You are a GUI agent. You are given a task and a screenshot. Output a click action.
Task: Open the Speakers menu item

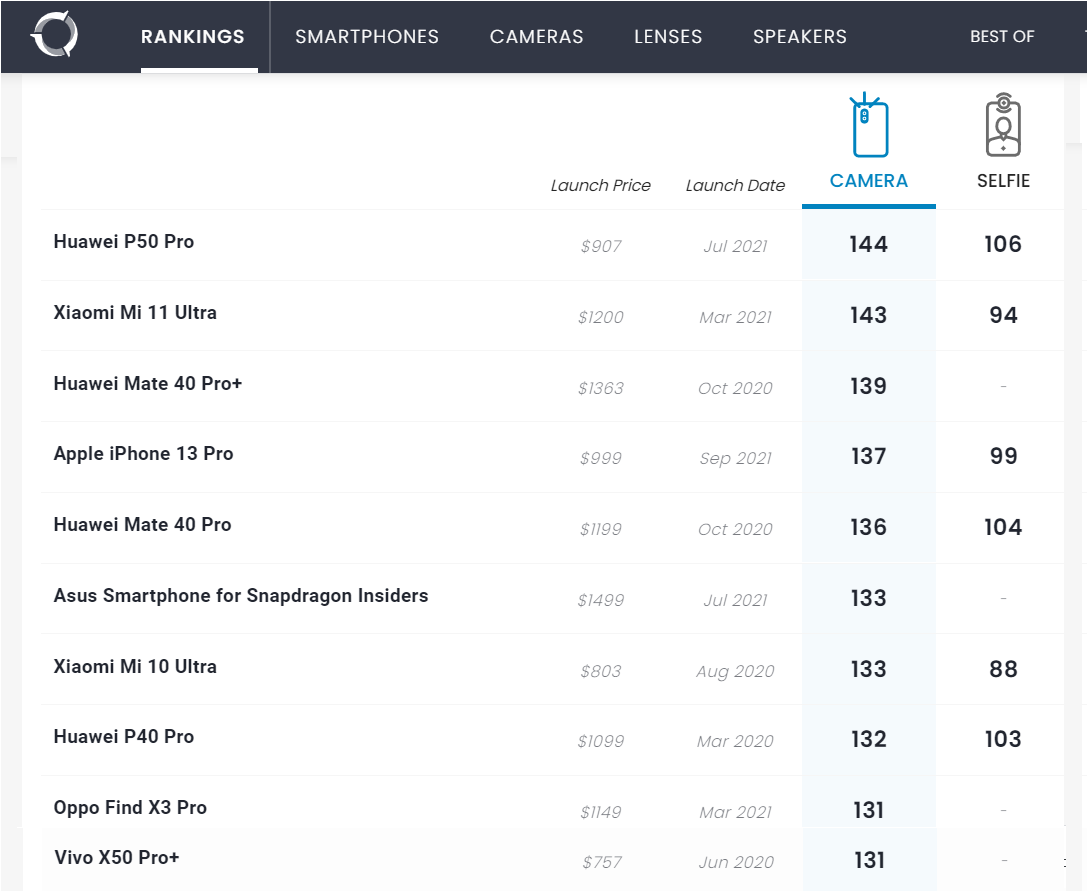pyautogui.click(x=799, y=37)
